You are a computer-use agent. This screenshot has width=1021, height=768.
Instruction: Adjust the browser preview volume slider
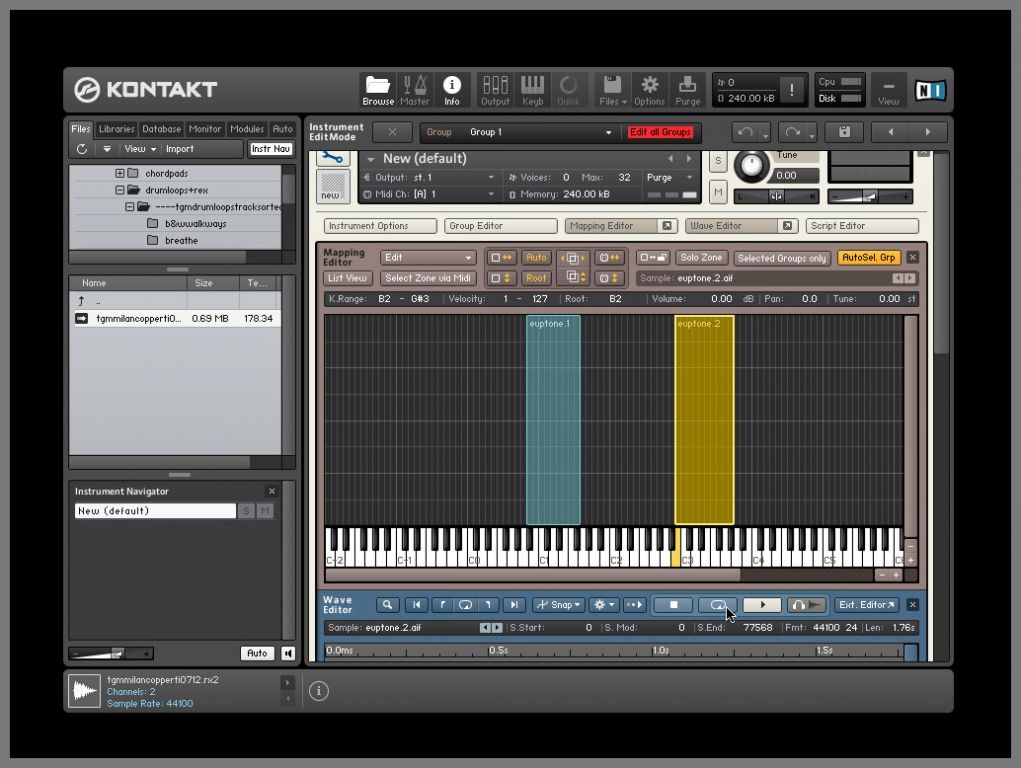(111, 653)
